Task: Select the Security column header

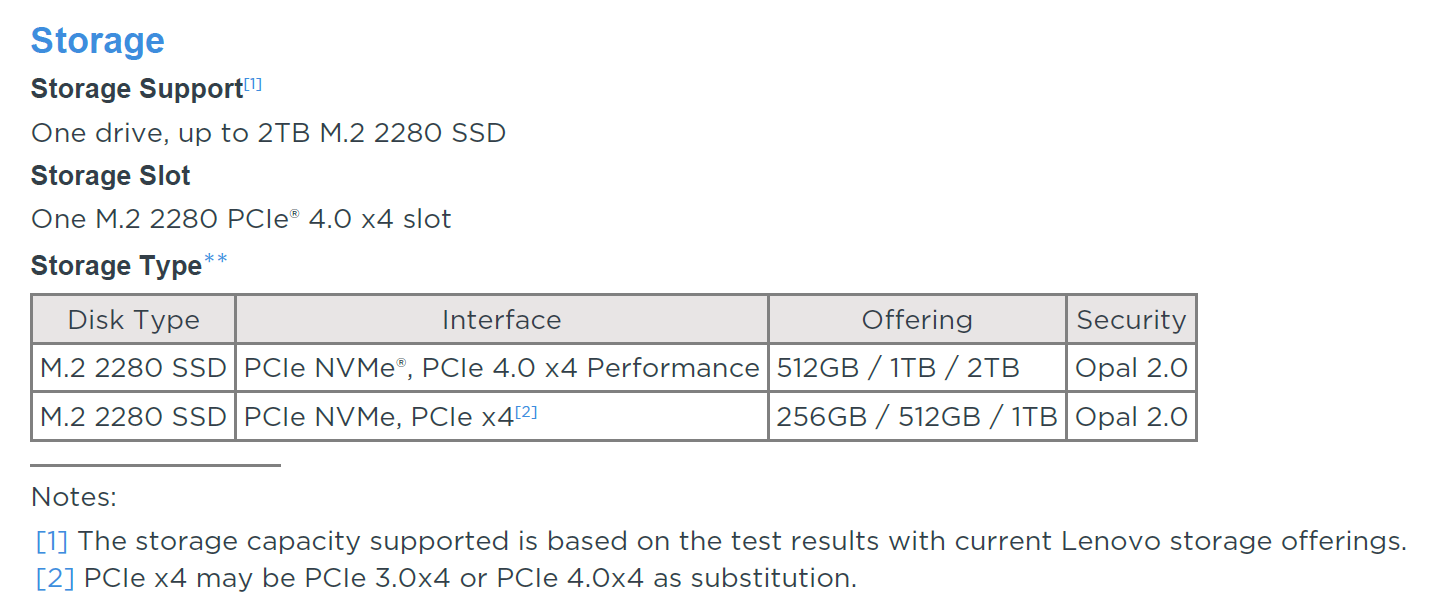Action: pos(1131,320)
